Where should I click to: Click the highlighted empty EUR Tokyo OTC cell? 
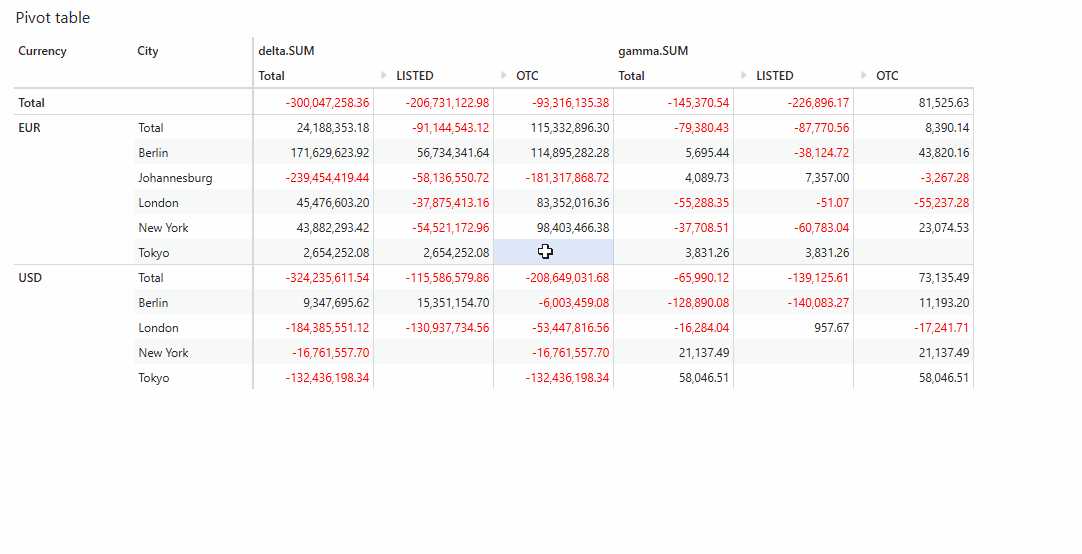[553, 253]
